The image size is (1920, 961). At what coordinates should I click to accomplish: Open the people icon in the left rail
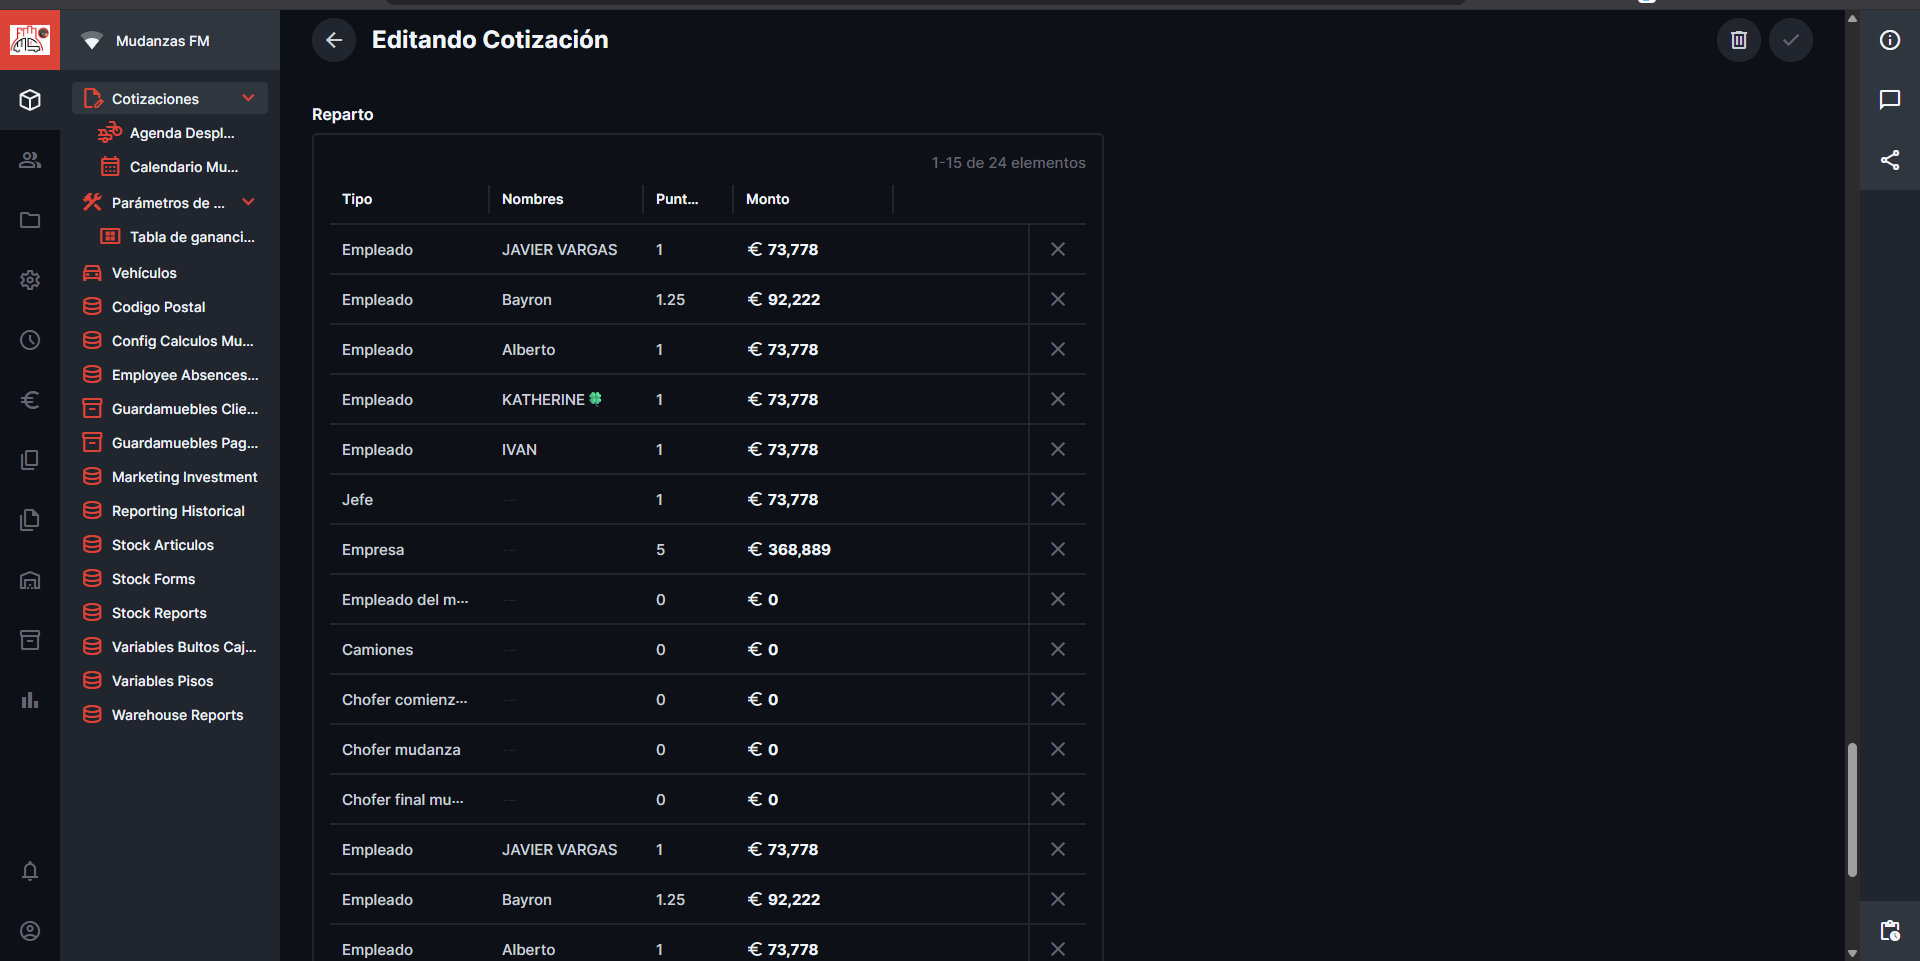30,160
